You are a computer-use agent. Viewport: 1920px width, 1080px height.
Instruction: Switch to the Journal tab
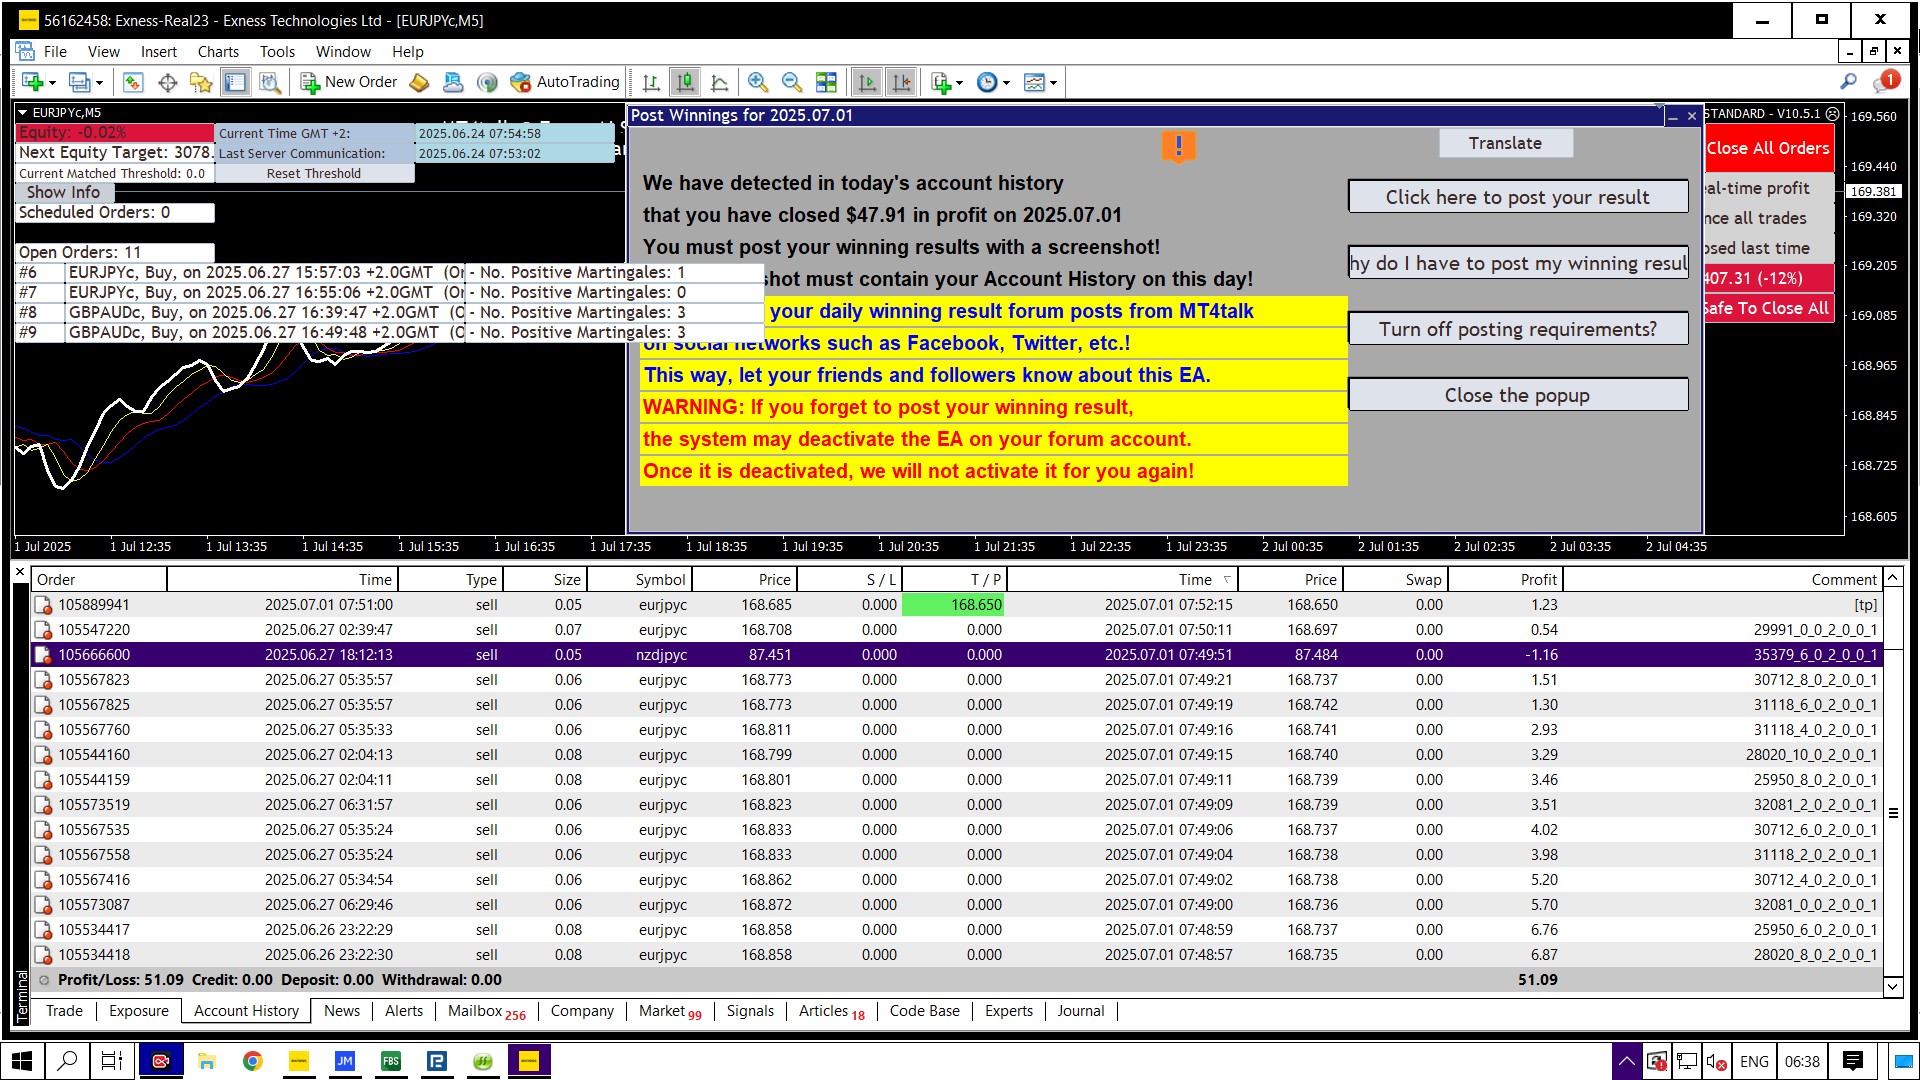pyautogui.click(x=1080, y=1011)
